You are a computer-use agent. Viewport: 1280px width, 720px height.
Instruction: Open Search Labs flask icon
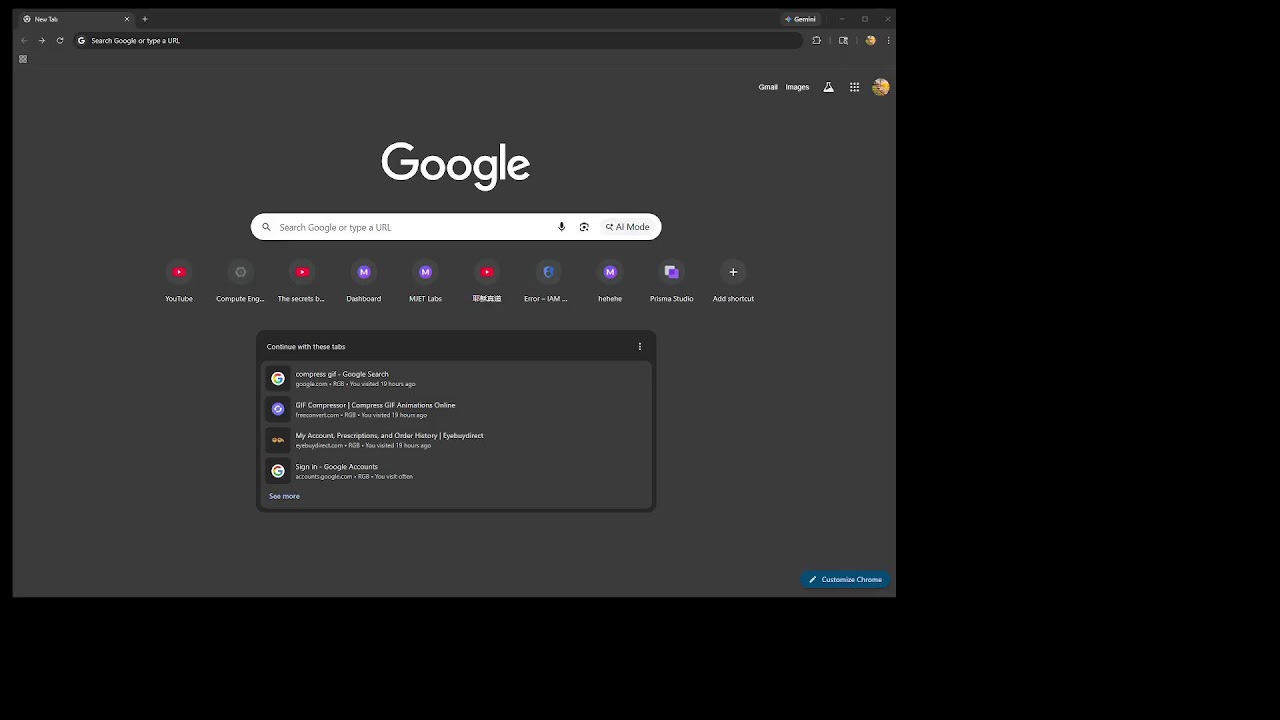[828, 87]
